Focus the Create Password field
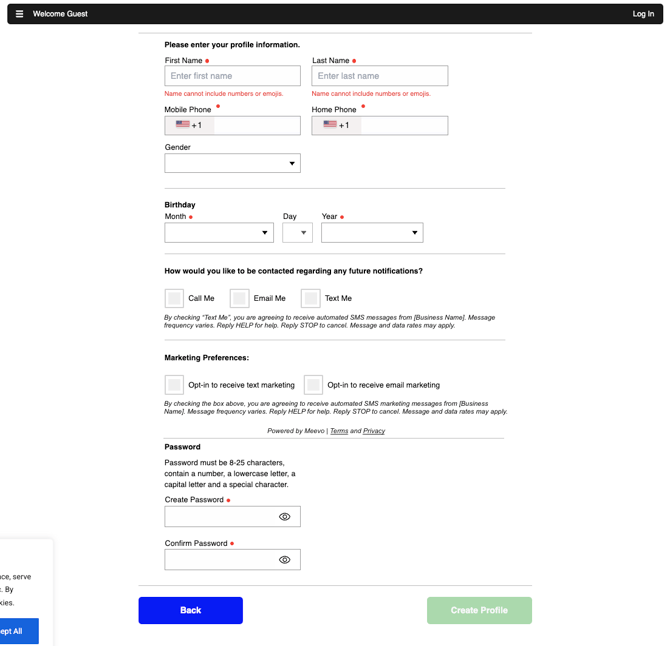670x646 pixels. 232,517
